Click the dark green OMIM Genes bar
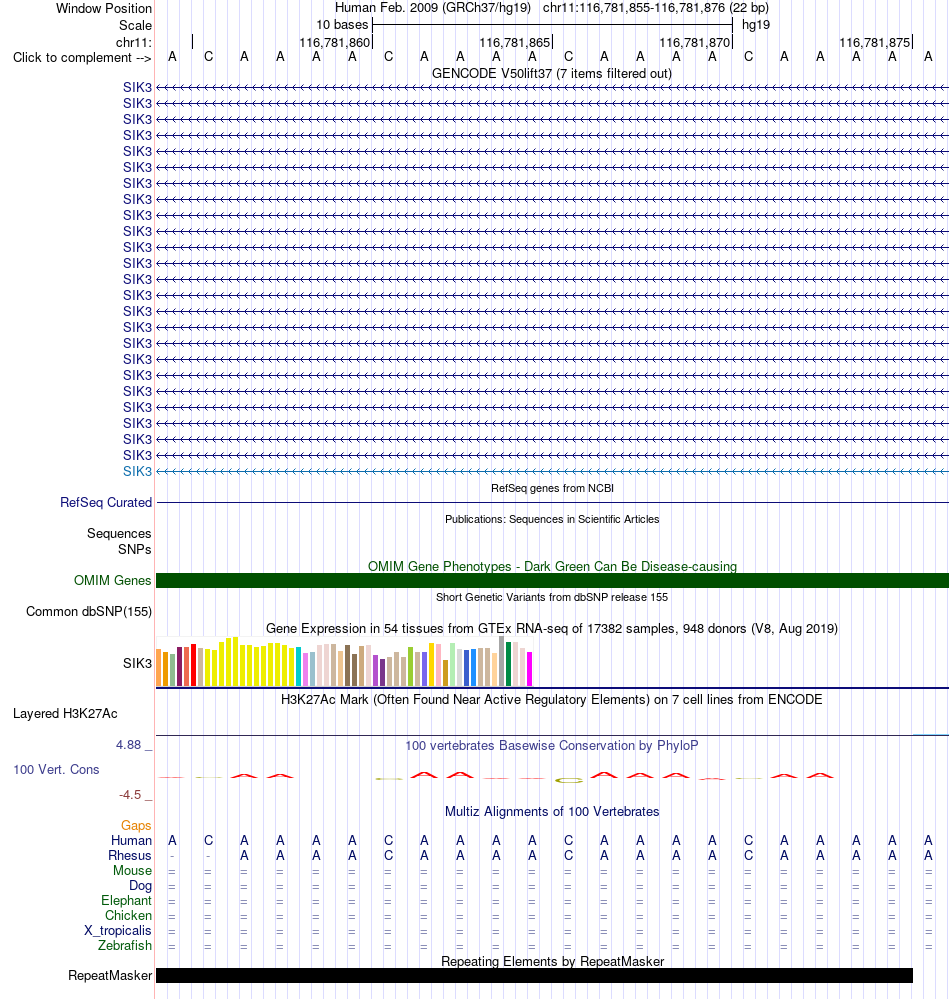Viewport: 950px width, 999px height. coord(552,580)
